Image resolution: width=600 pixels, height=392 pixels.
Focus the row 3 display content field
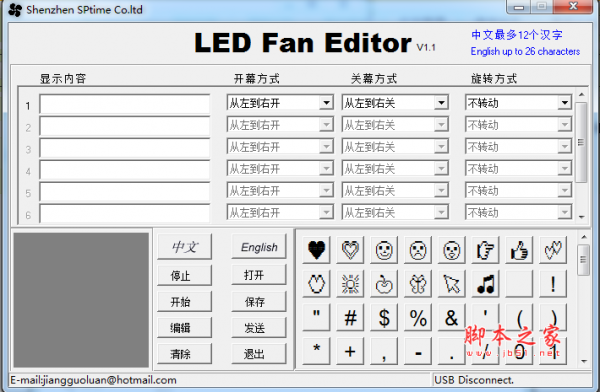(x=125, y=148)
